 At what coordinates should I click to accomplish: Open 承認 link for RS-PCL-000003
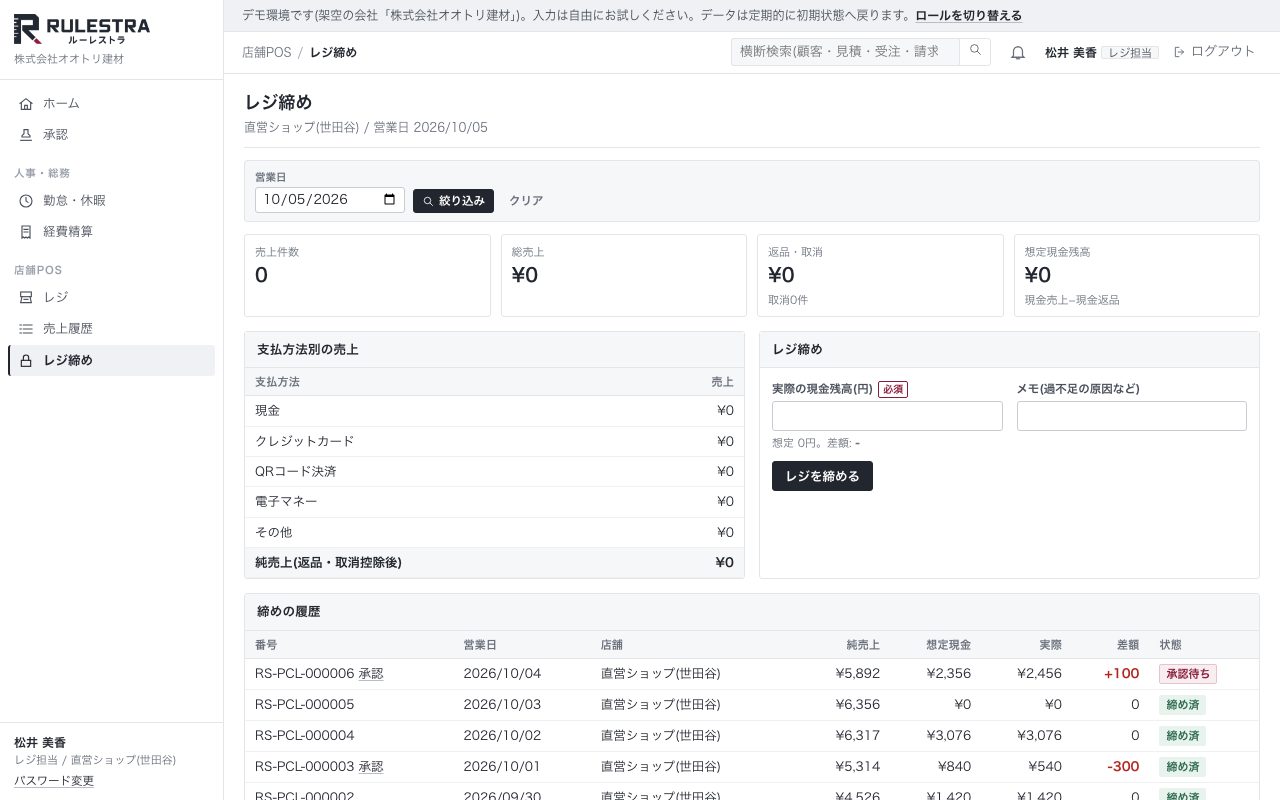(x=371, y=767)
